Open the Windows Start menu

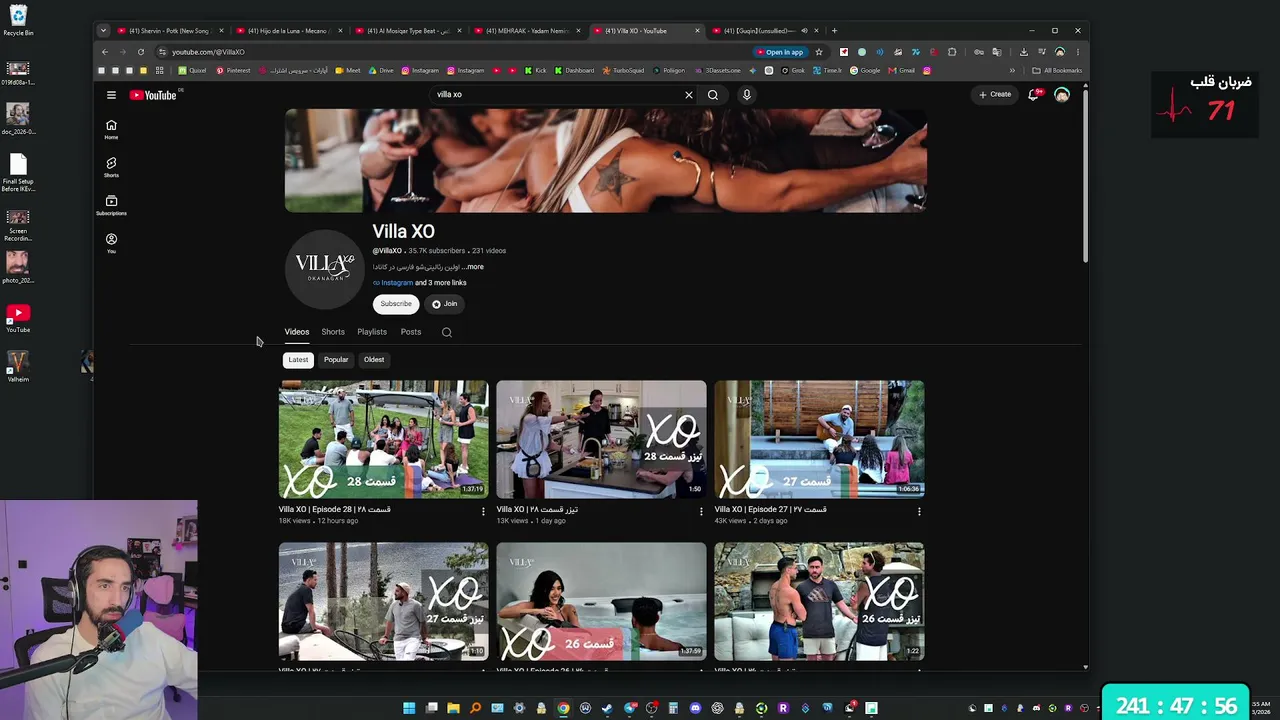point(409,708)
